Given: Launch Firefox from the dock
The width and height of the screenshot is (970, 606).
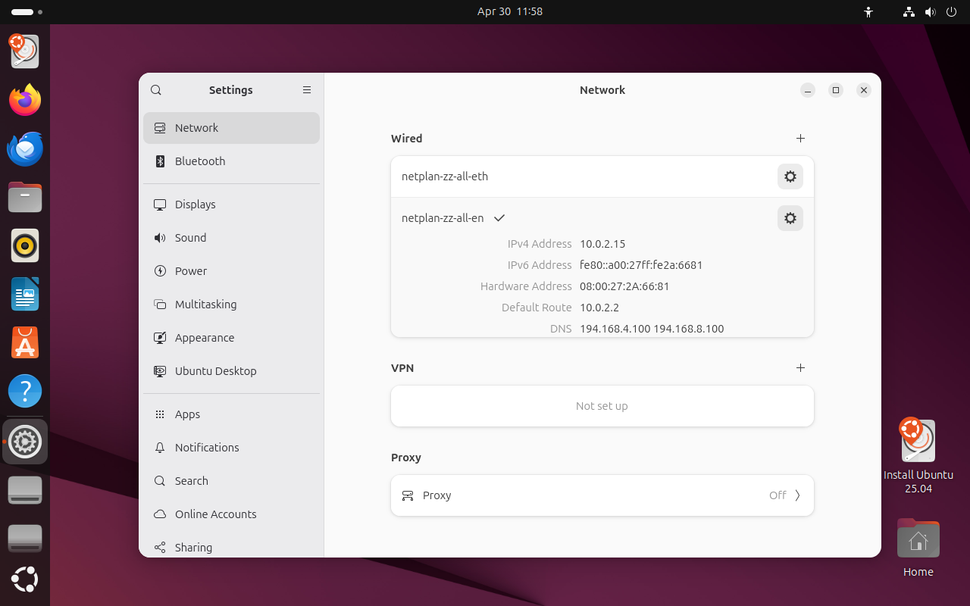Looking at the screenshot, I should pyautogui.click(x=24, y=99).
